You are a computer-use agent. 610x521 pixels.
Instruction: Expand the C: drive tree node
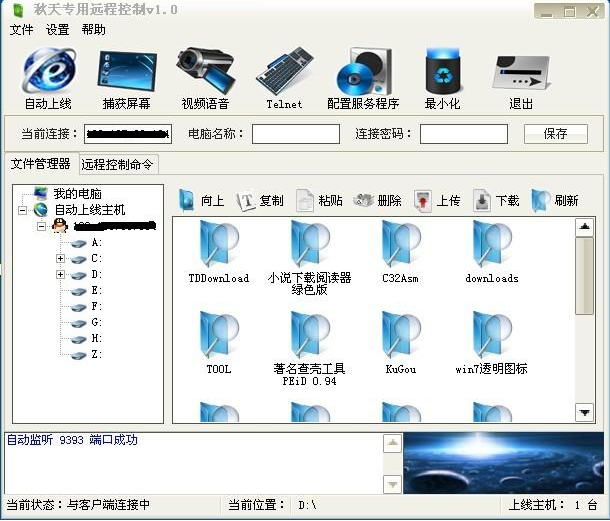tap(61, 259)
